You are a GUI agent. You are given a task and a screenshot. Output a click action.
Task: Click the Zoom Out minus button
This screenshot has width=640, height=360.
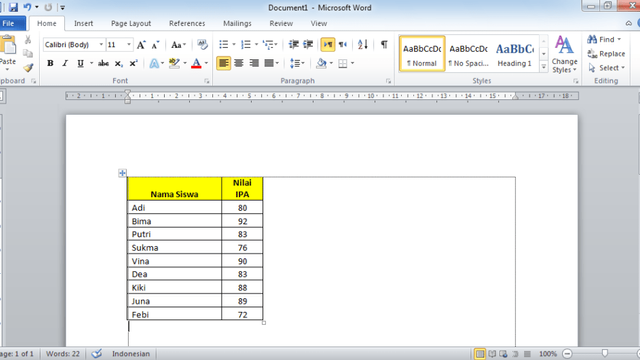coord(567,354)
